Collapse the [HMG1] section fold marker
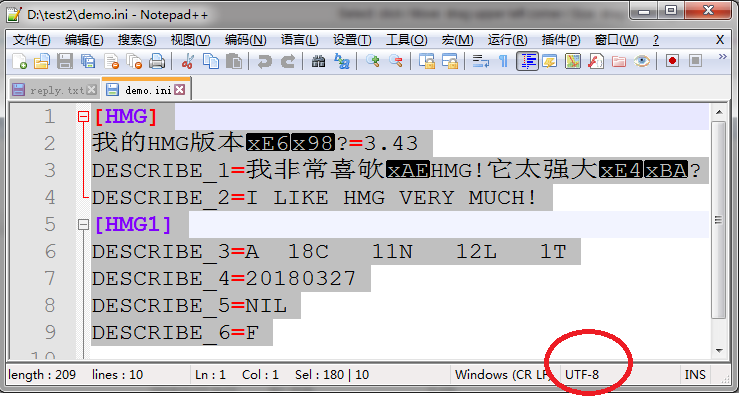This screenshot has height=399, width=743. [83, 225]
